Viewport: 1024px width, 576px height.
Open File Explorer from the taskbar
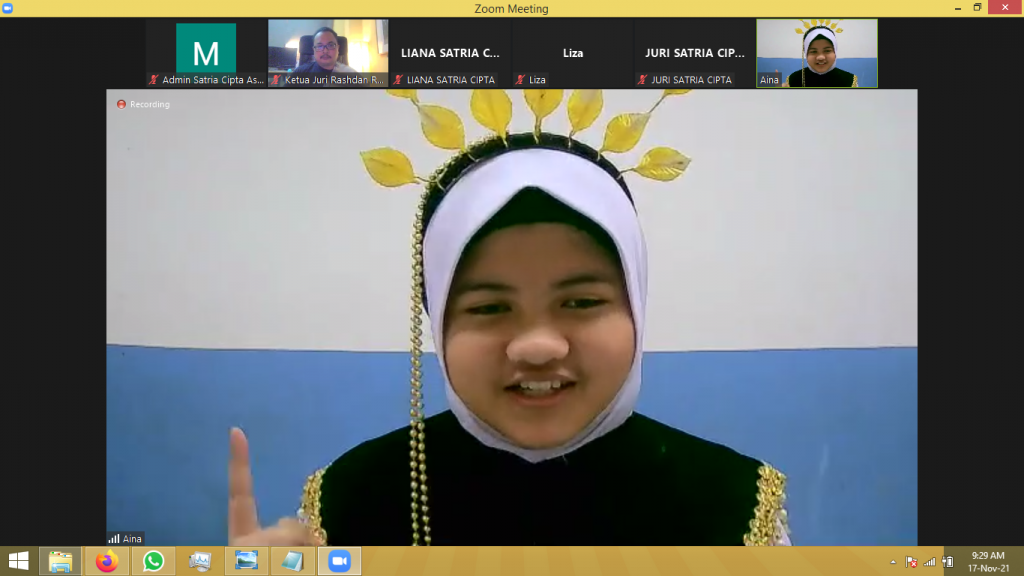[58, 561]
